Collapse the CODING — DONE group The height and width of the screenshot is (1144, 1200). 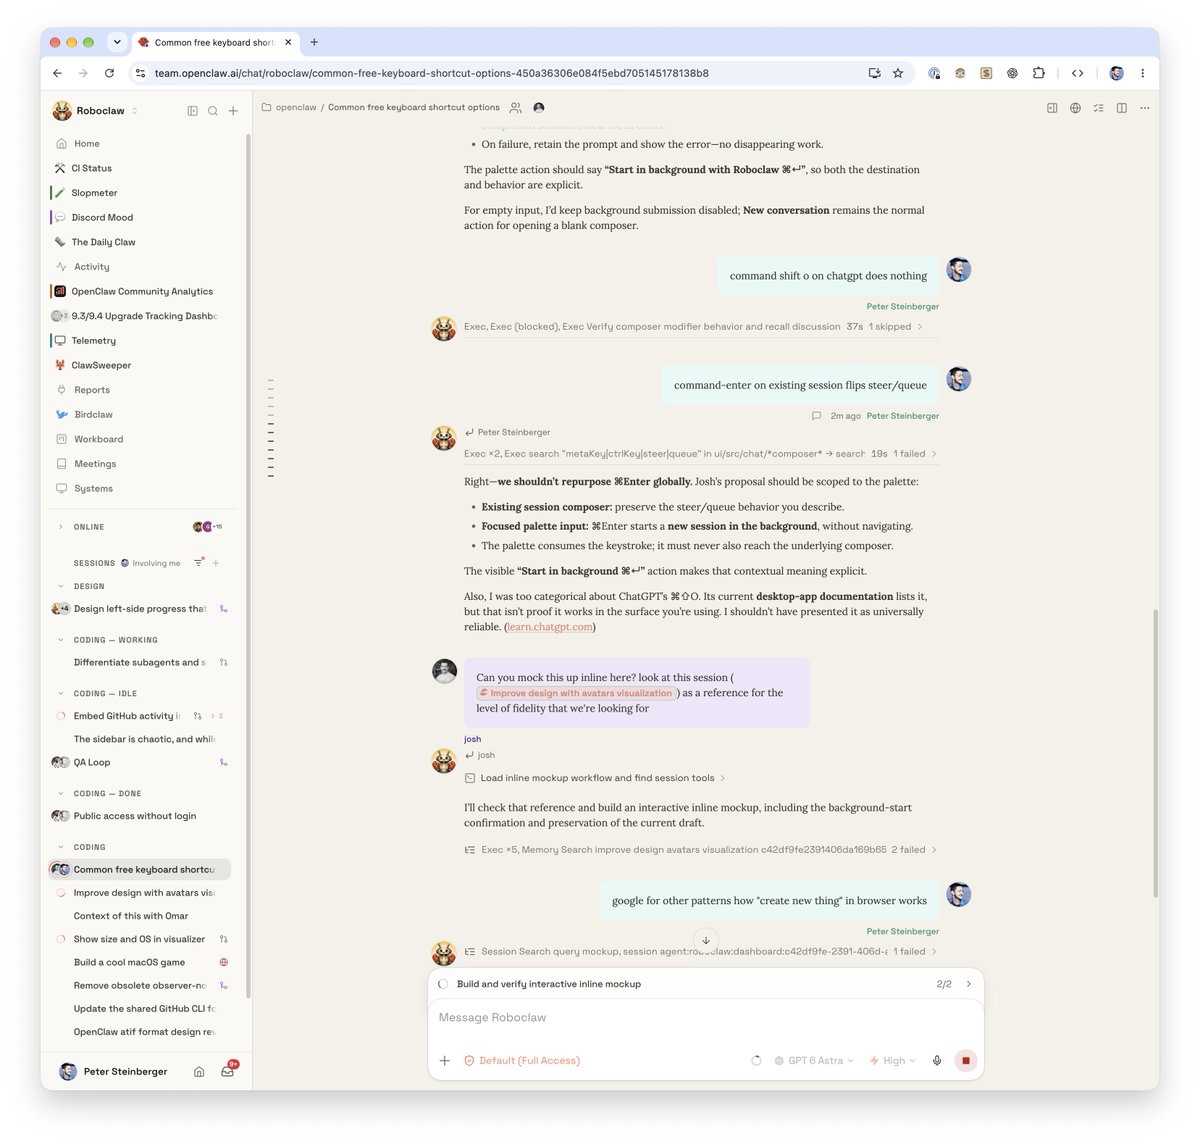coord(61,794)
